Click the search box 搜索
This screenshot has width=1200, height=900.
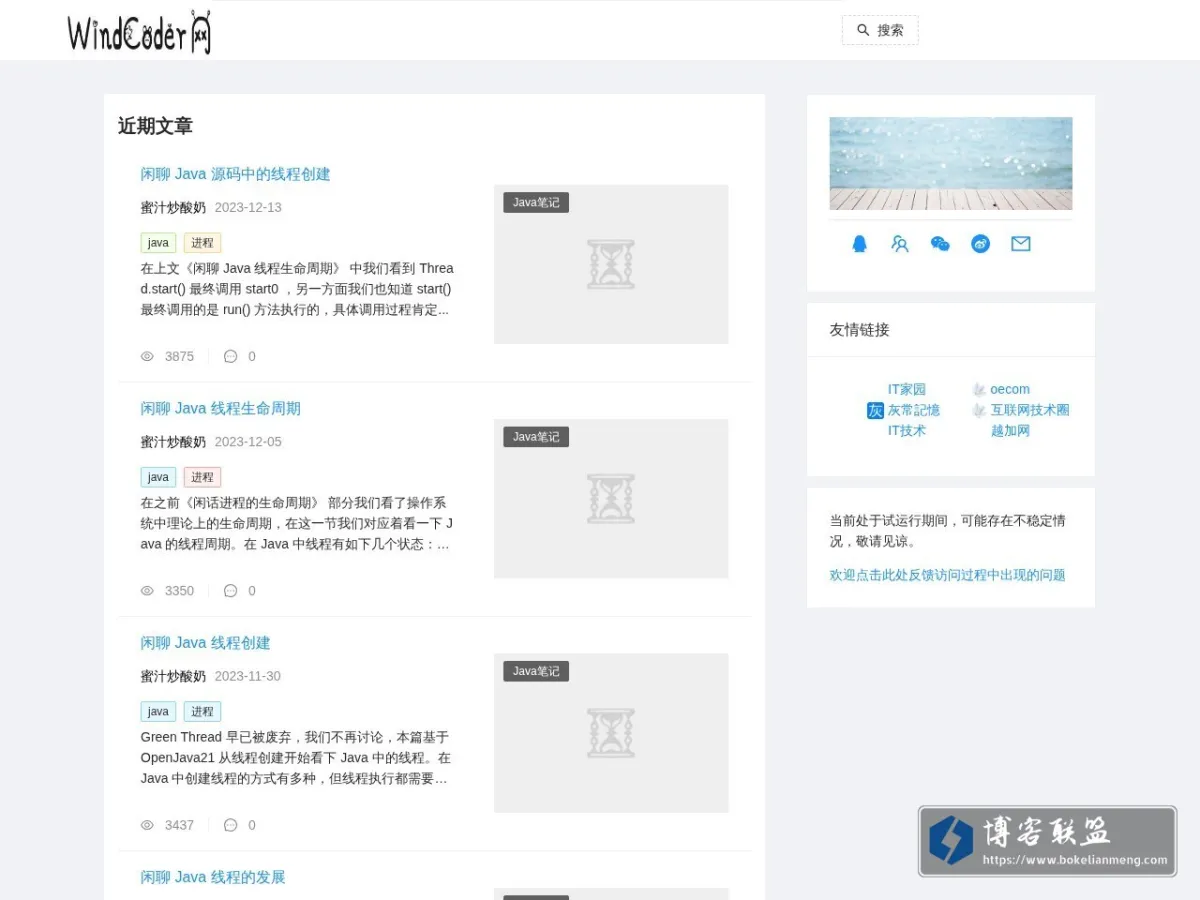click(880, 30)
